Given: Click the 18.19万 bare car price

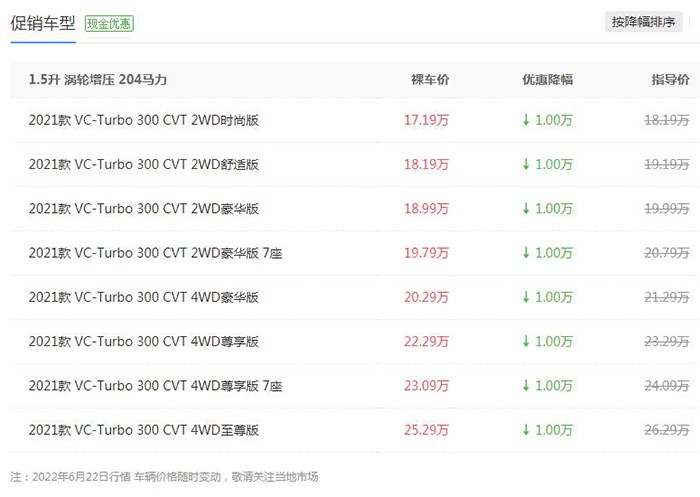Looking at the screenshot, I should tap(426, 164).
